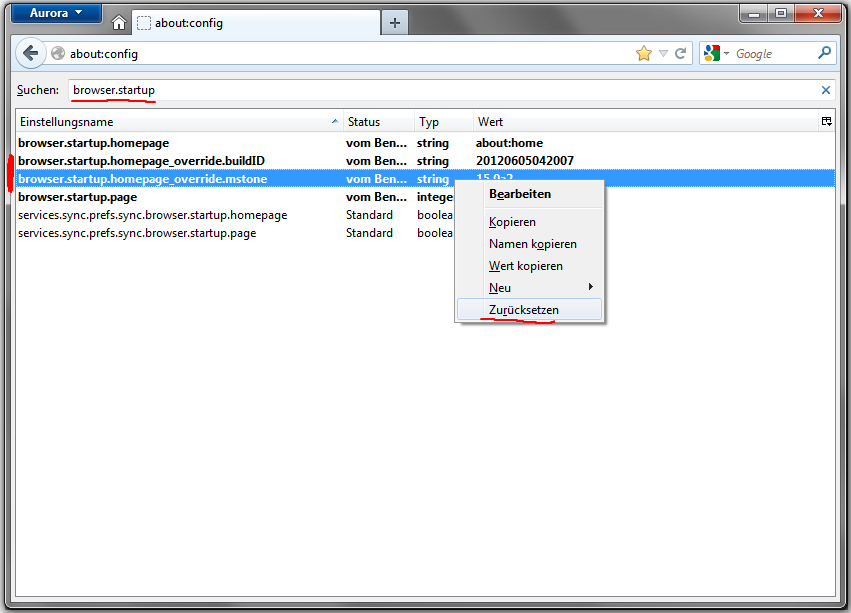Open a new tab with plus button

[395, 23]
